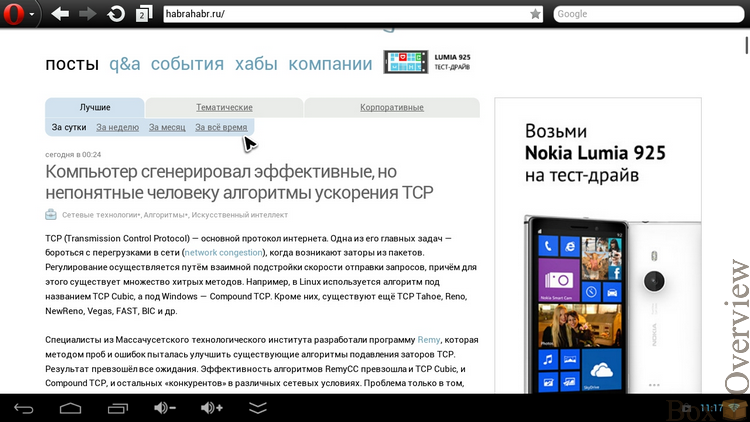
Task: Click the page vertical scrollbar
Action: click(746, 45)
